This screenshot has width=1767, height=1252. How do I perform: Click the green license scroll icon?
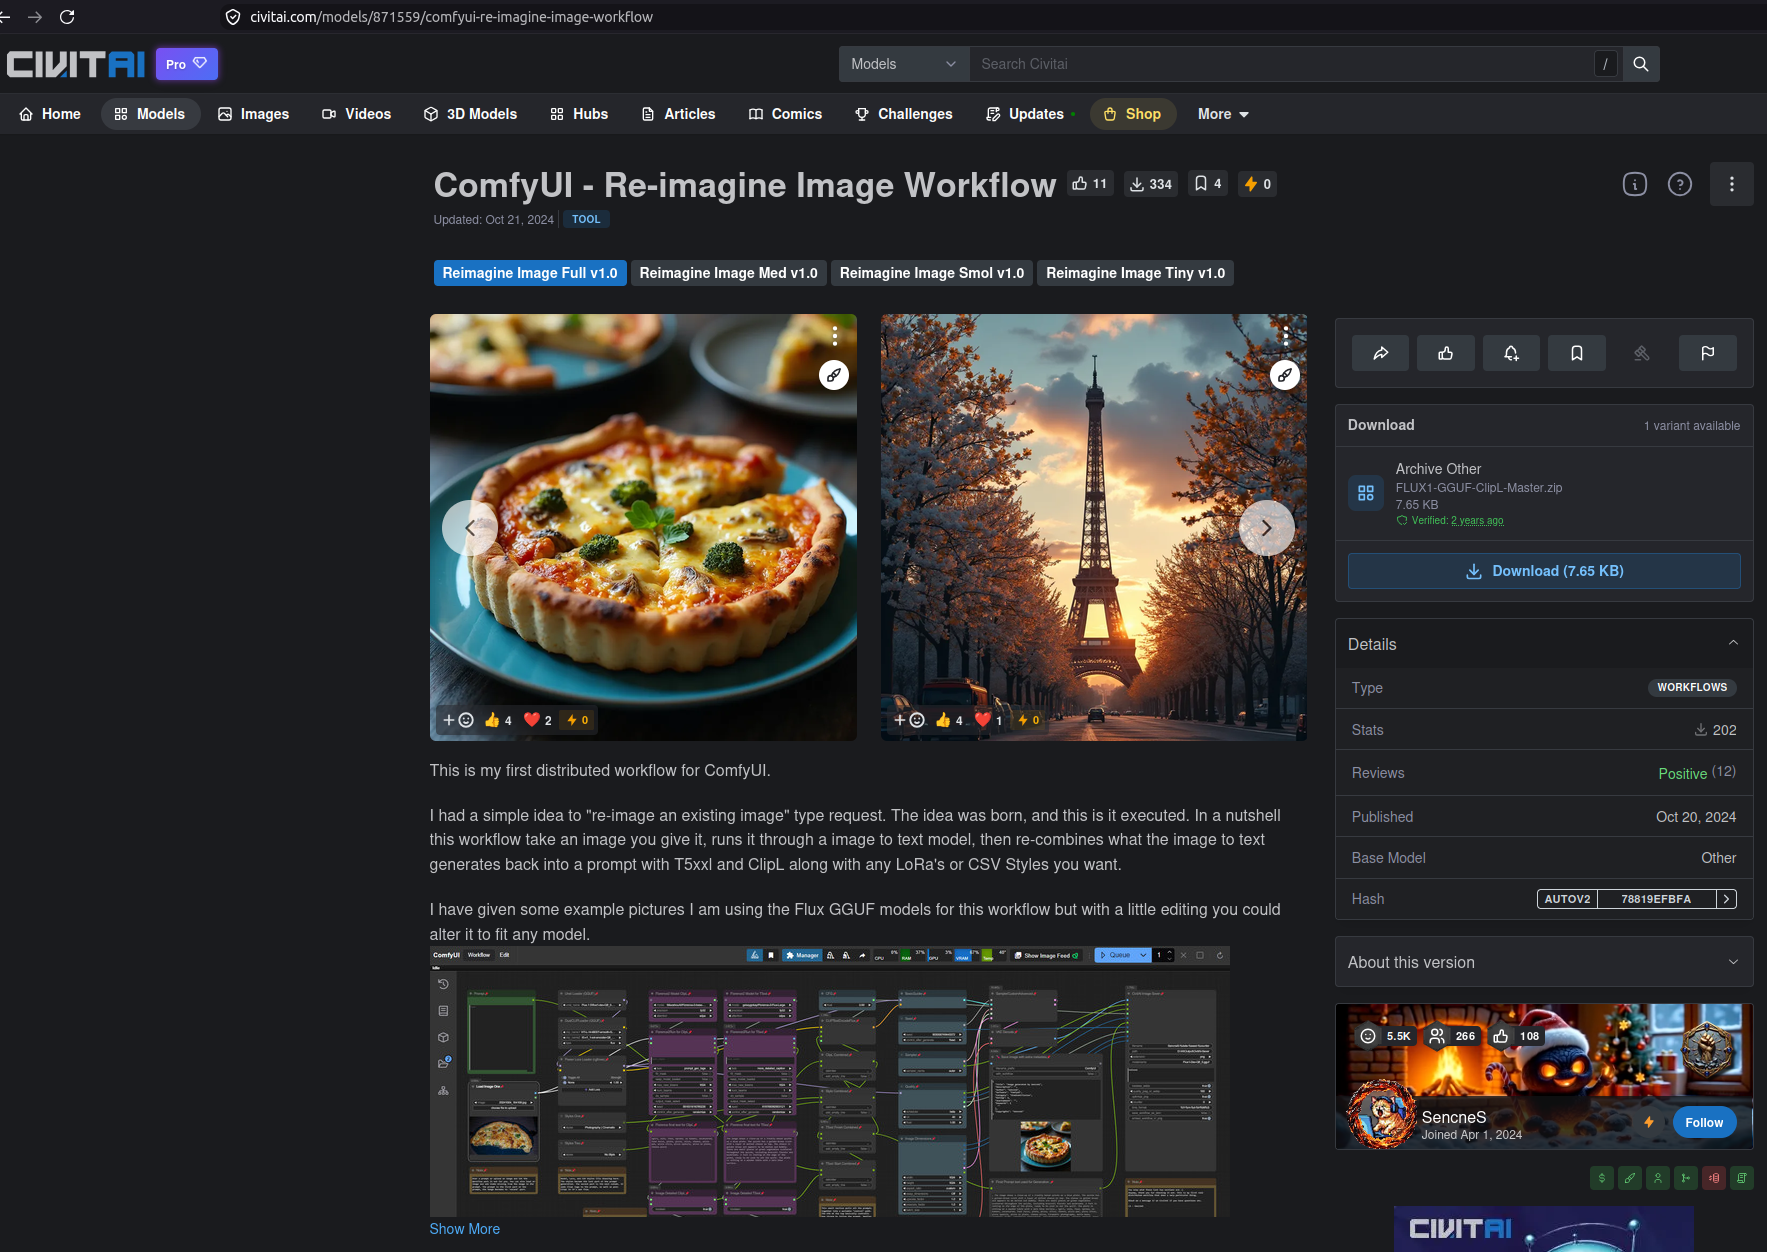1742,1178
